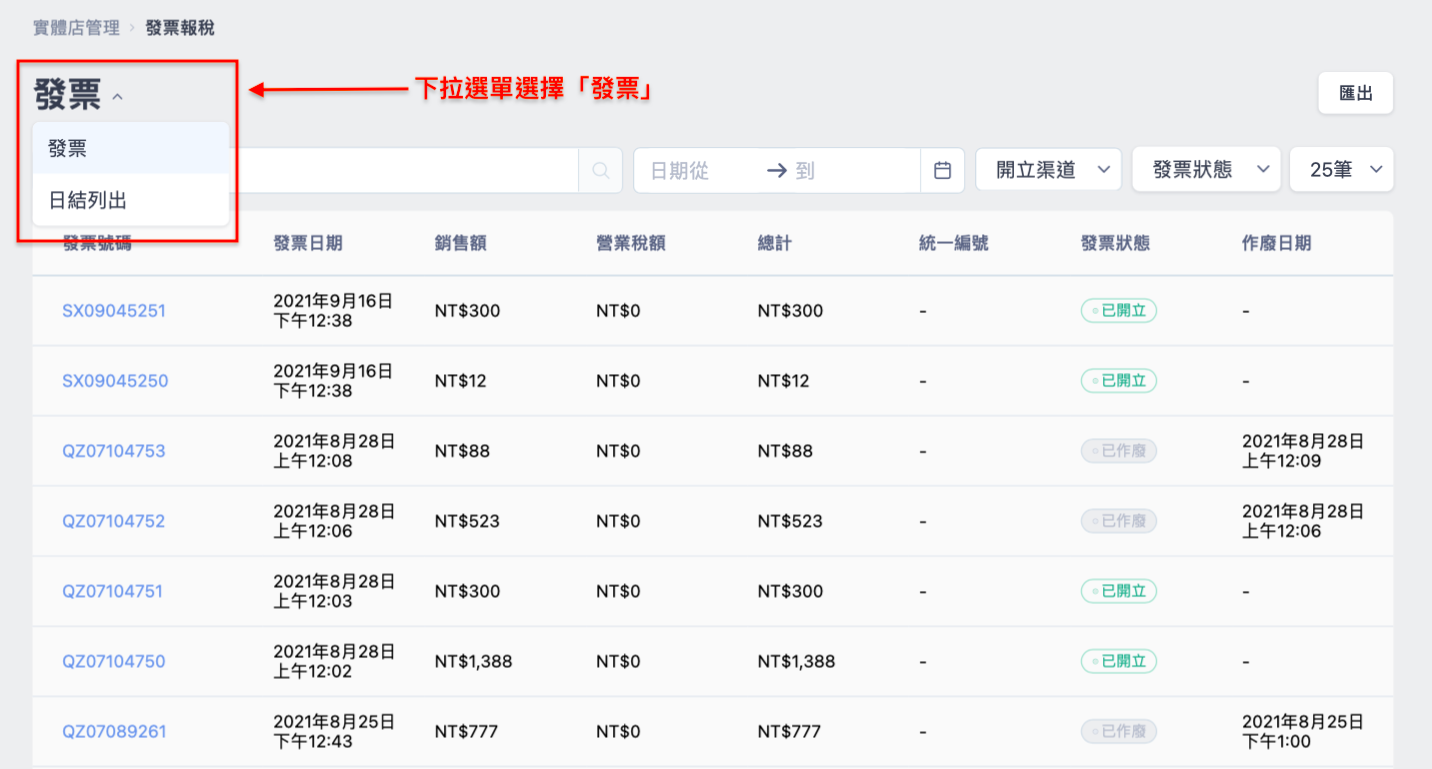Image resolution: width=1432 pixels, height=769 pixels.
Task: Click the 營業稅額 column header
Action: click(631, 243)
